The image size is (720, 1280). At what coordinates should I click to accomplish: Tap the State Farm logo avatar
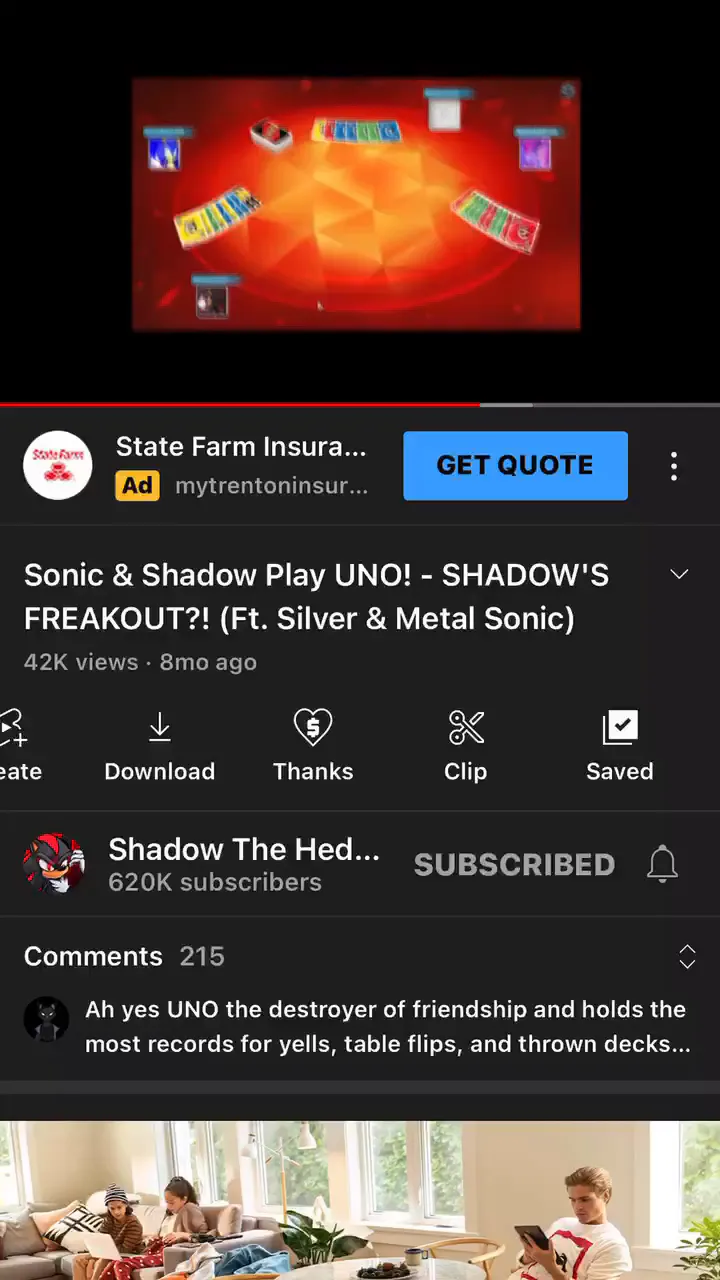58,465
